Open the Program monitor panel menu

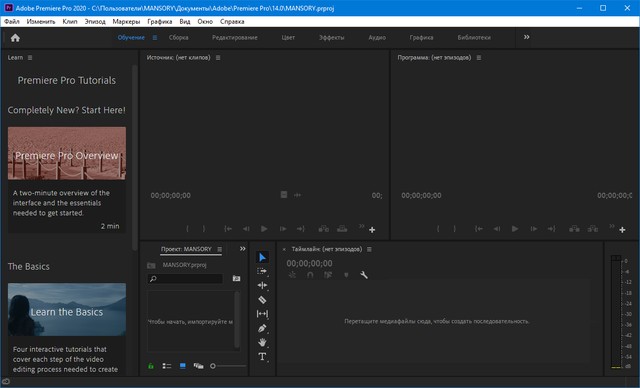479,58
